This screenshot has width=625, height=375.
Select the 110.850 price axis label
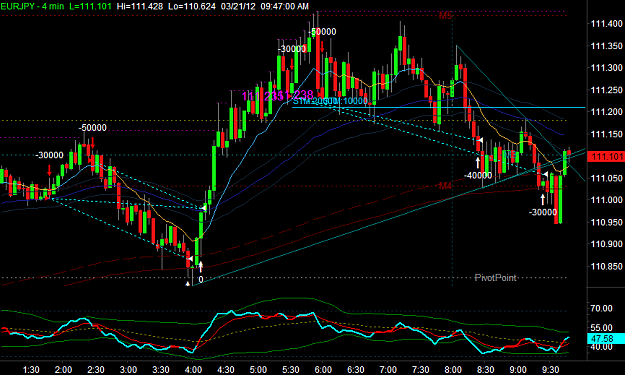tap(606, 266)
